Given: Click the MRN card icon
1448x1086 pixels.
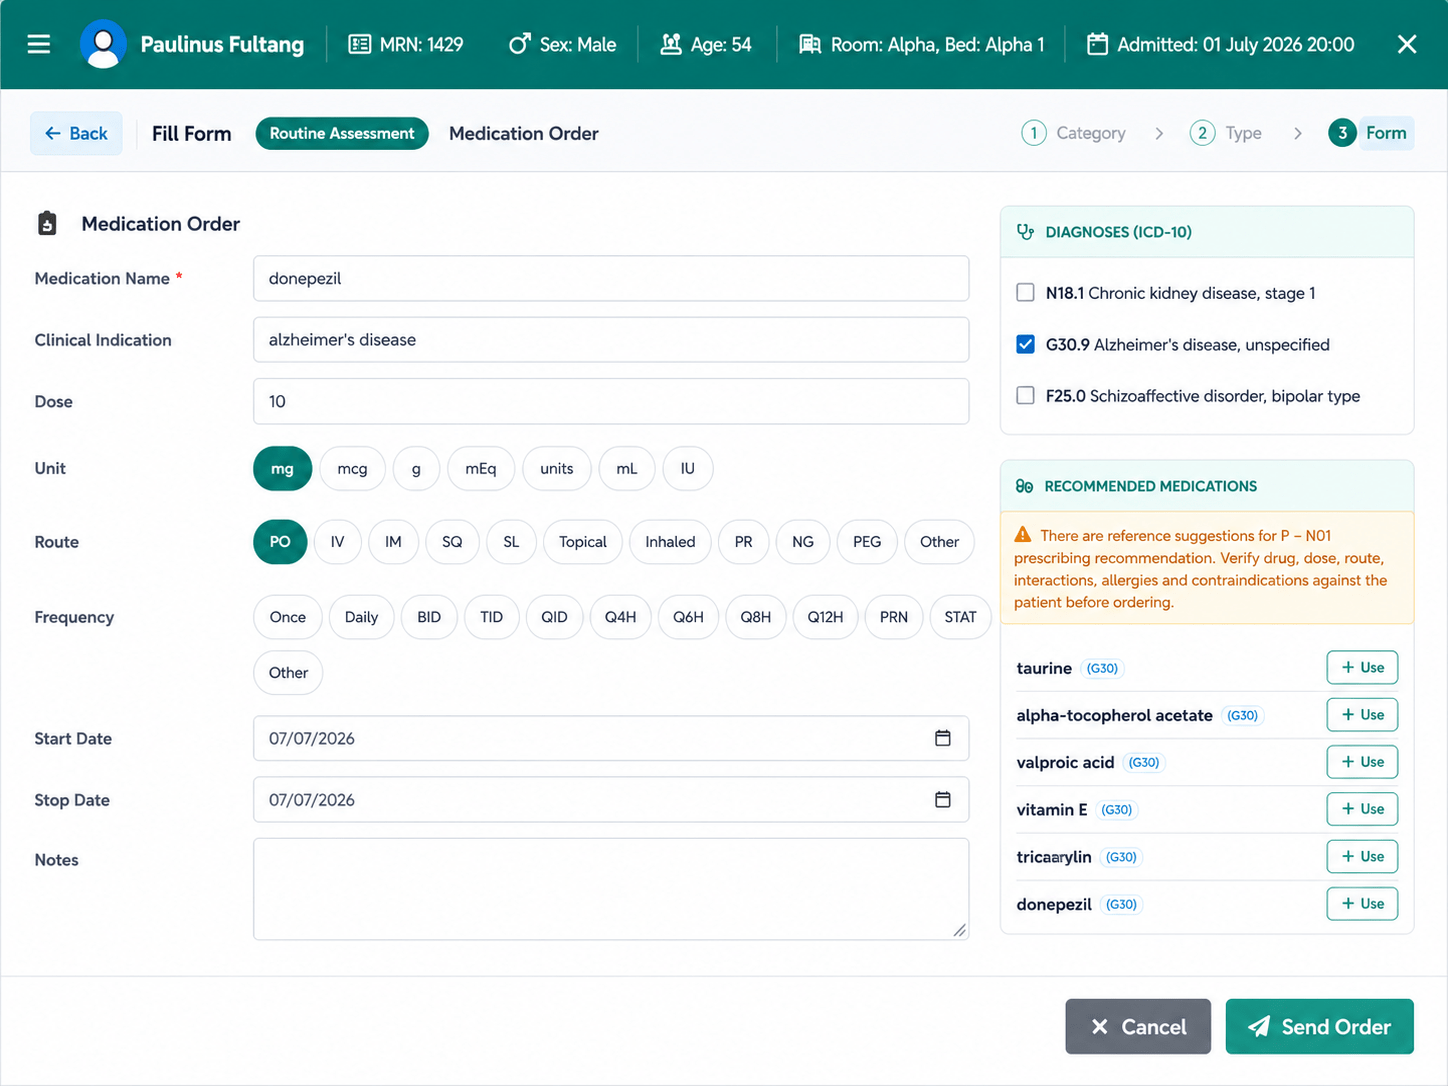Looking at the screenshot, I should 359,44.
